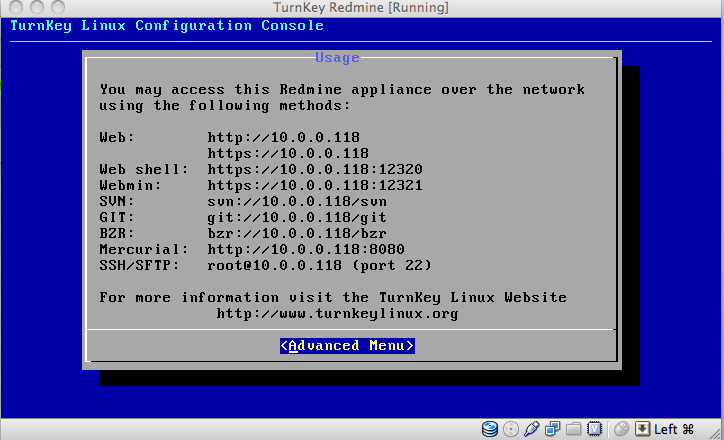724x440 pixels.
Task: Click the close window button
Action: [x=16, y=6]
